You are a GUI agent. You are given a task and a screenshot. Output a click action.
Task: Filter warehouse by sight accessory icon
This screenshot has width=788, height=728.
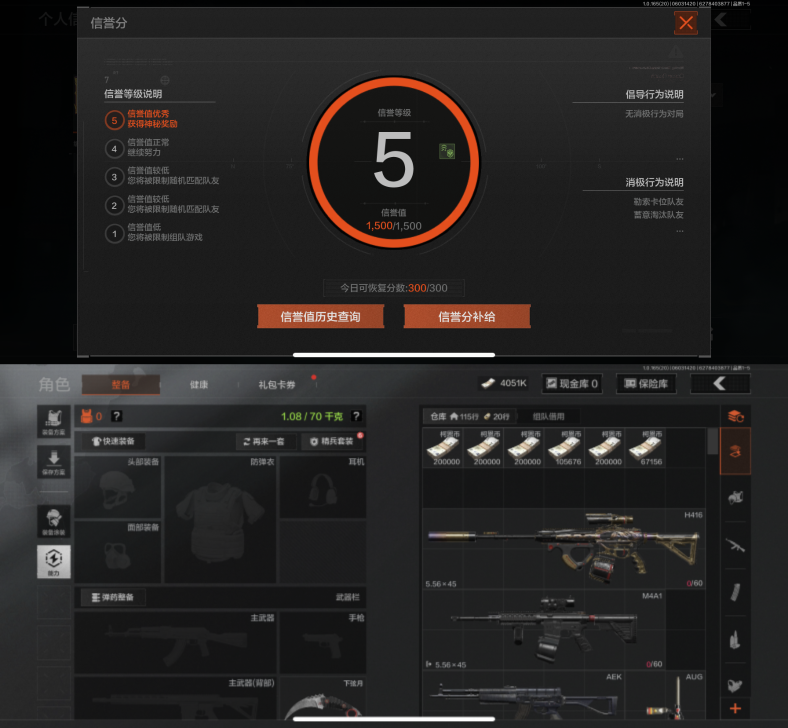click(x=735, y=684)
